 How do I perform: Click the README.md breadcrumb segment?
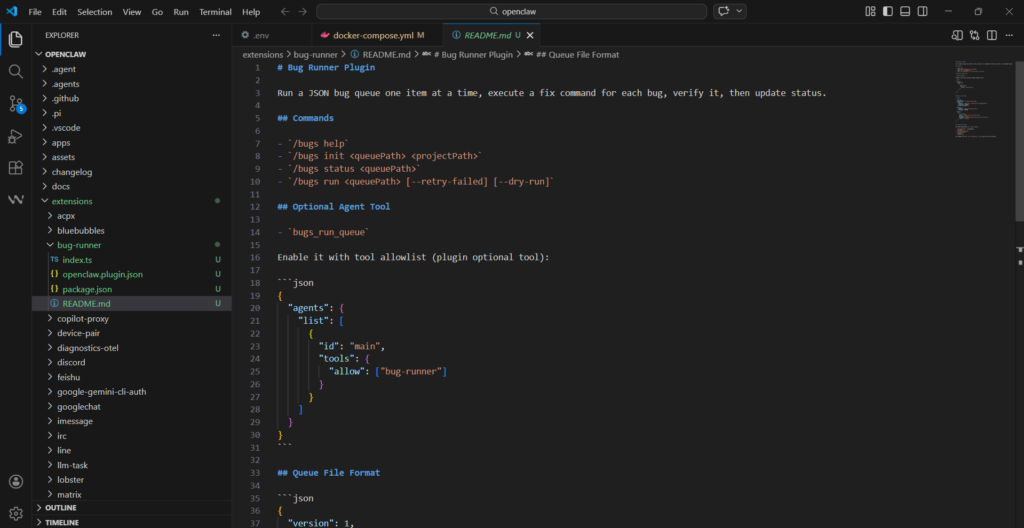(380, 55)
